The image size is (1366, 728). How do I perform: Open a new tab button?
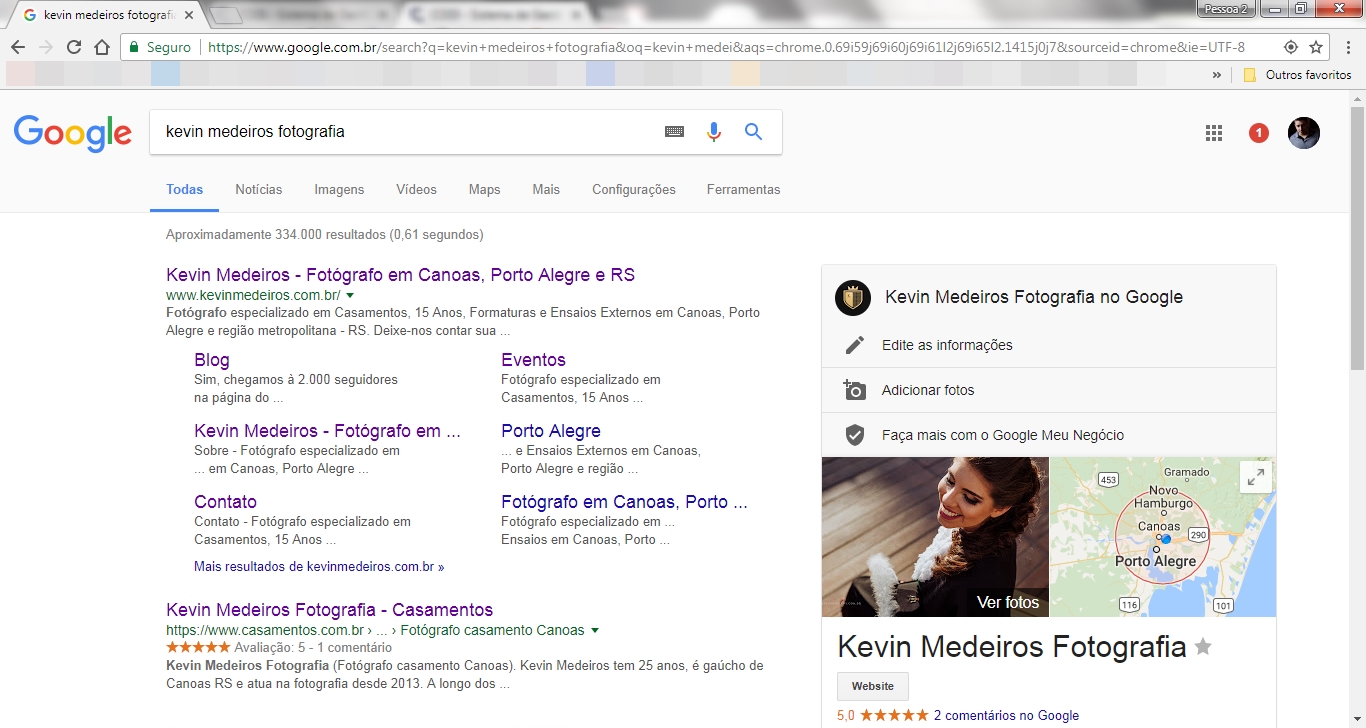click(228, 15)
